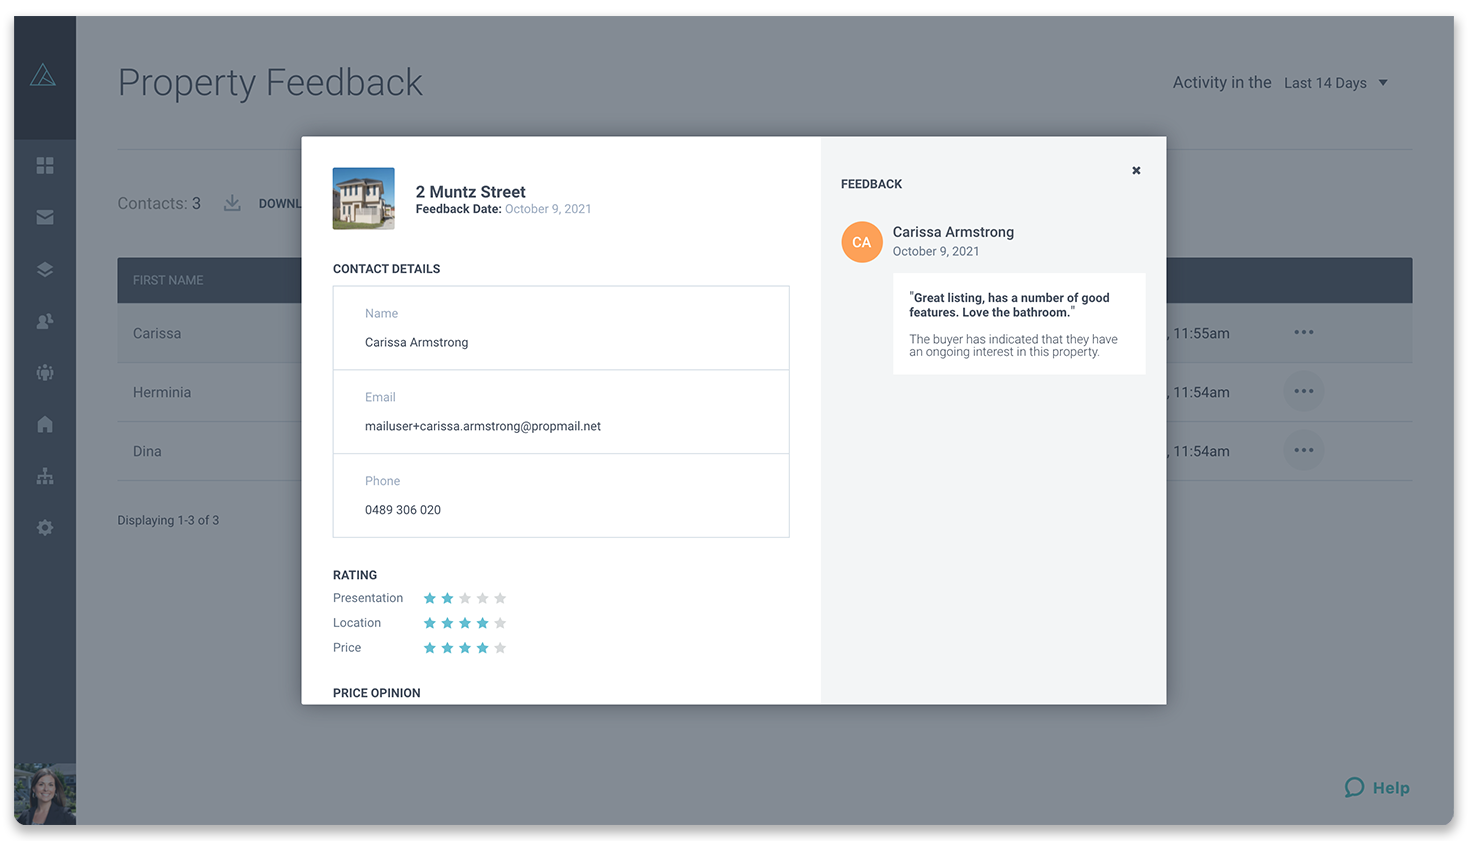This screenshot has width=1469, height=841.
Task: Open the Reports hierarchy icon in sidebar
Action: pyautogui.click(x=45, y=476)
